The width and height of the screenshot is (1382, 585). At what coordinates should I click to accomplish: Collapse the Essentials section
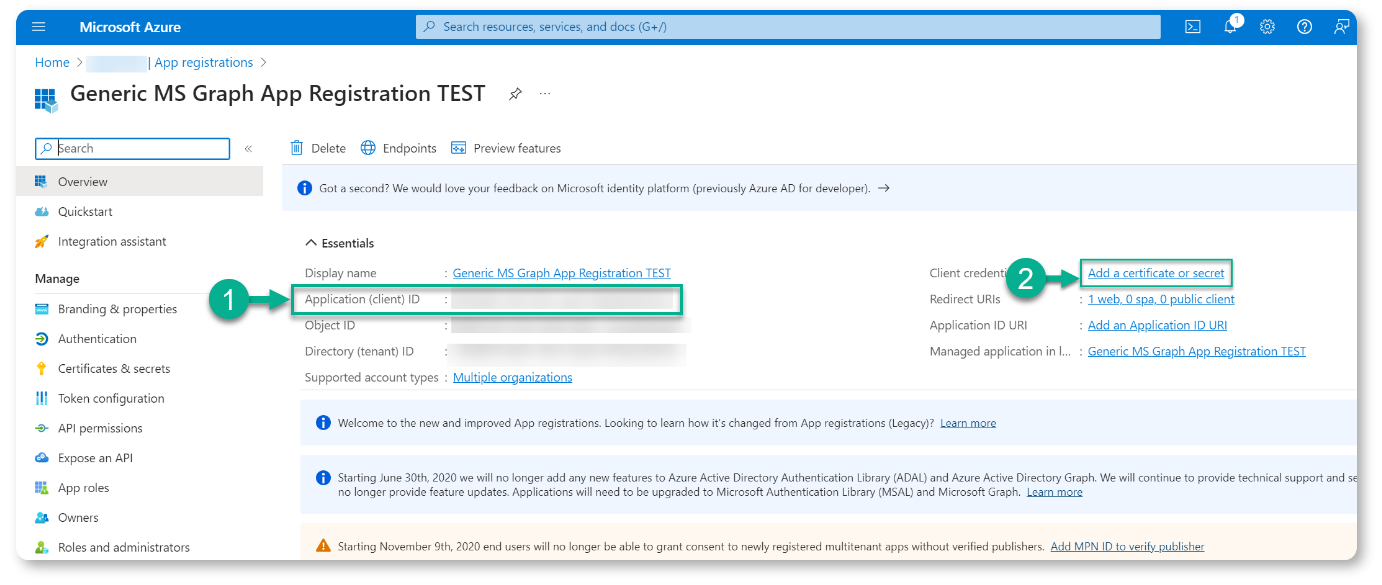pos(309,243)
